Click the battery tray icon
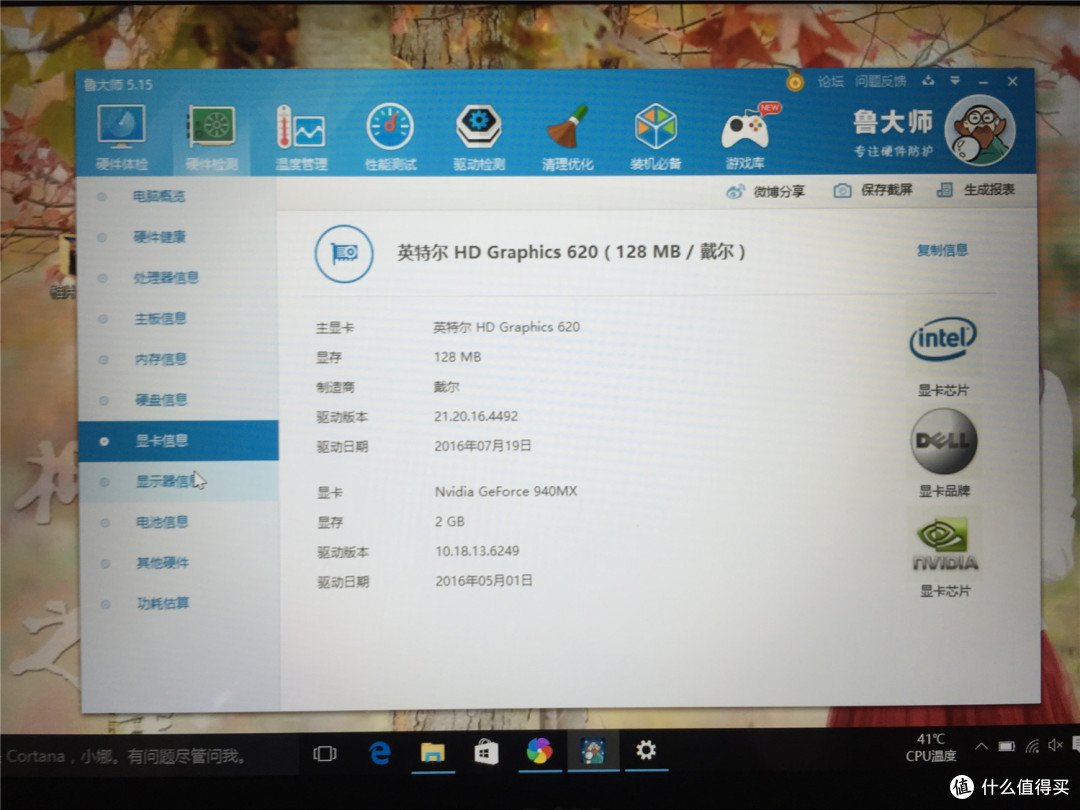 [1007, 746]
